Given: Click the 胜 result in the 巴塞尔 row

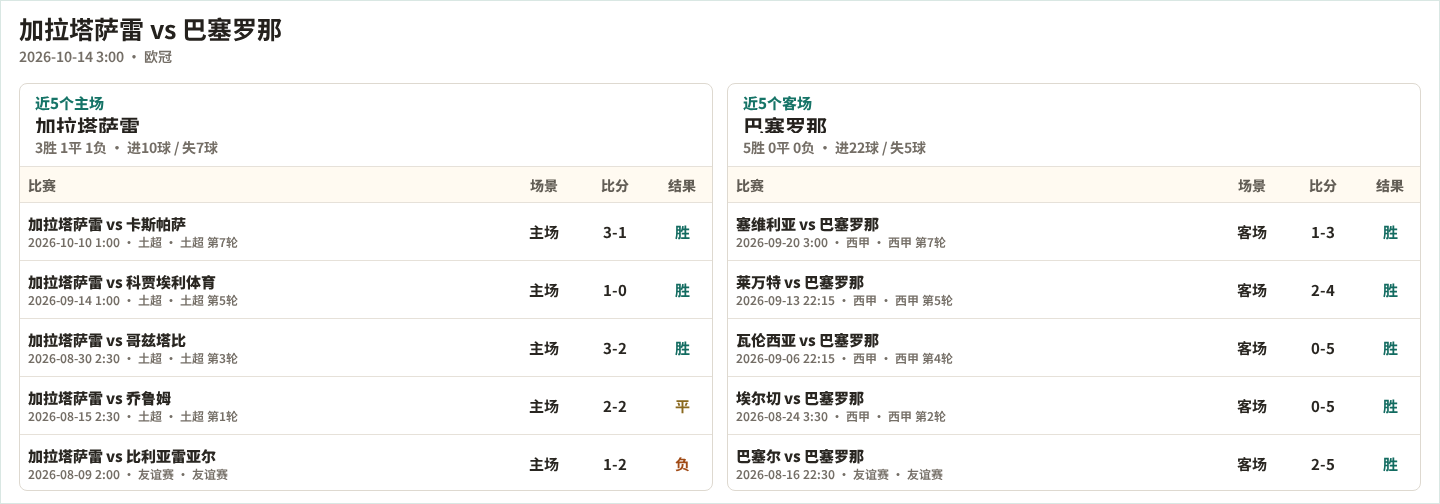Looking at the screenshot, I should point(1390,464).
